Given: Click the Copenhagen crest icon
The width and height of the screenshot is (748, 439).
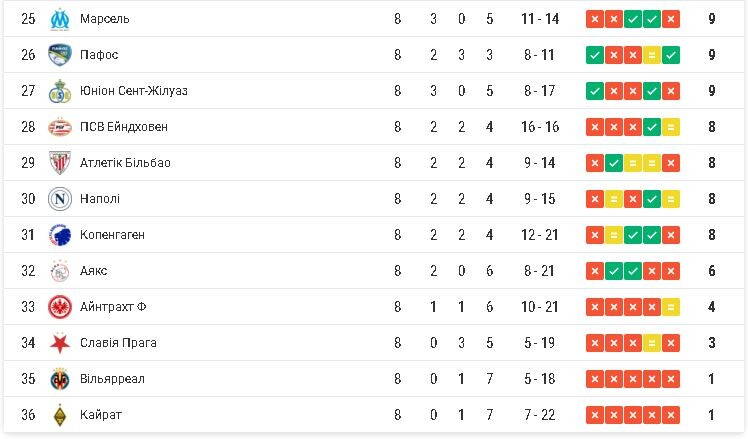Looking at the screenshot, I should (59, 235).
